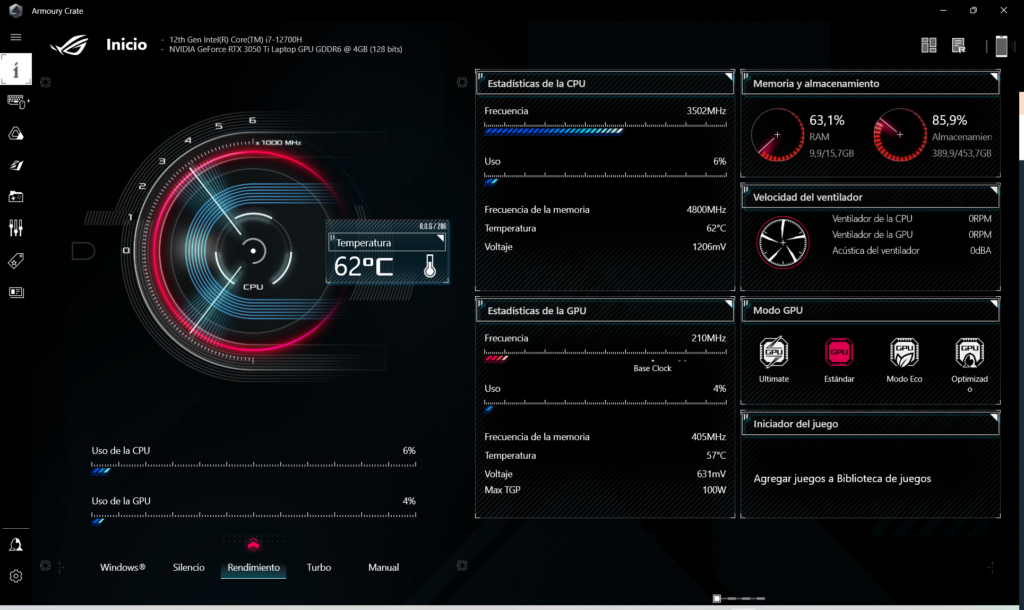1024x610 pixels.
Task: Expand the Temperatura widget corner arrow
Action: point(441,238)
